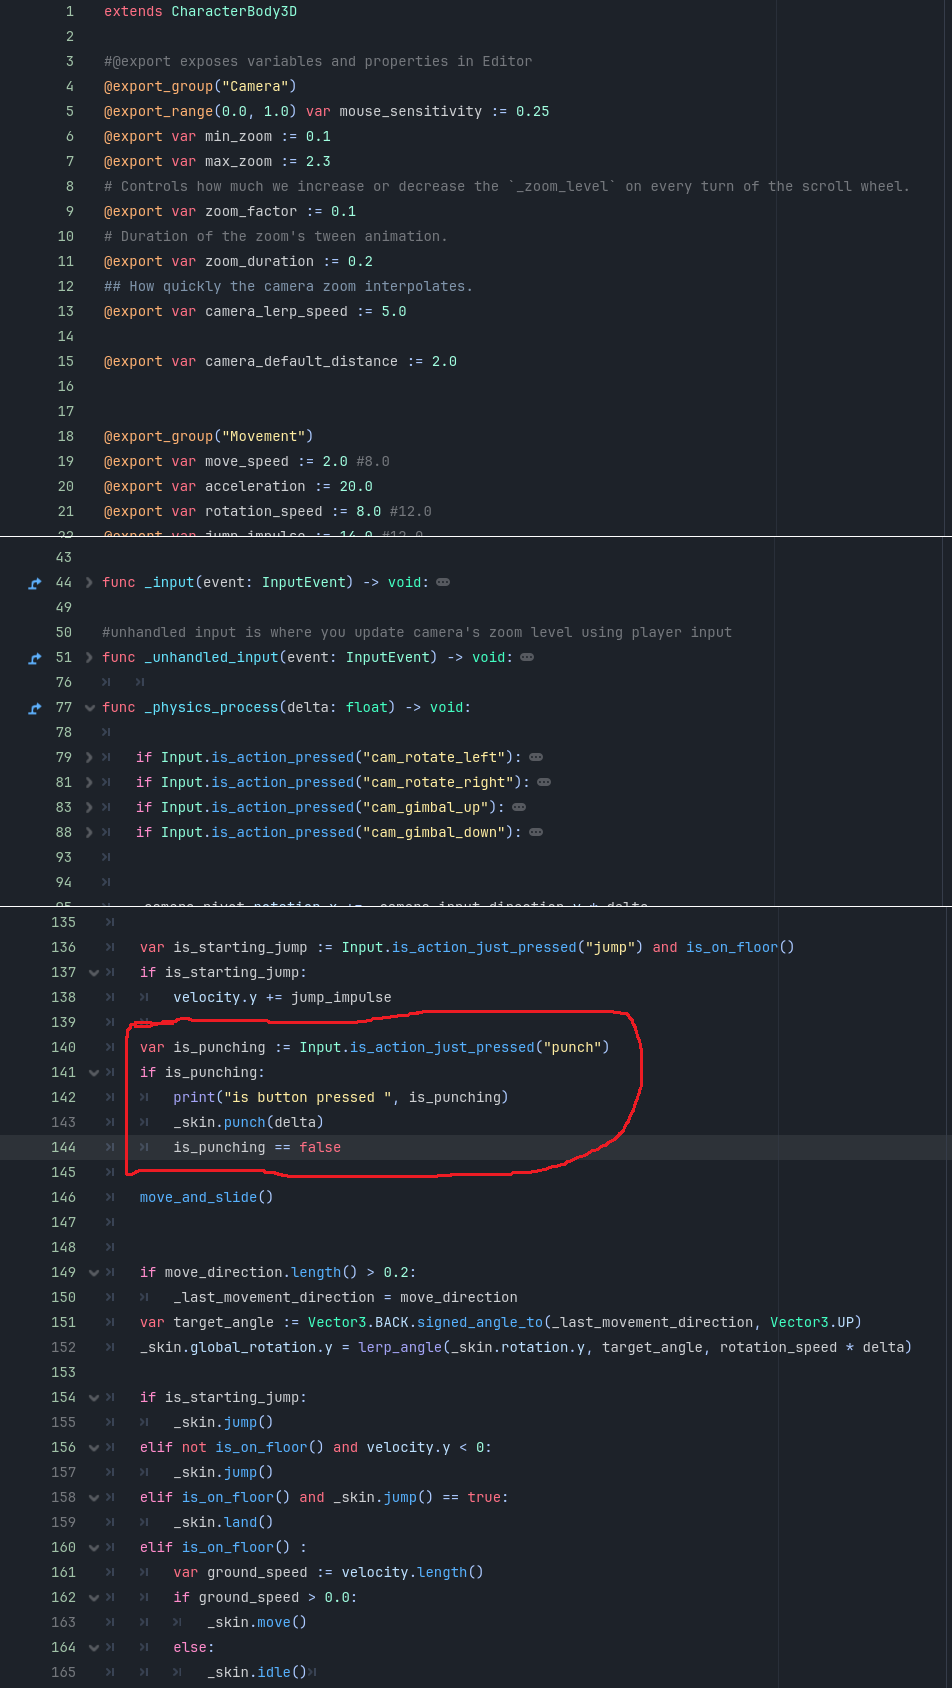
Task: Expand the folded _input function on line 44
Action: [89, 582]
